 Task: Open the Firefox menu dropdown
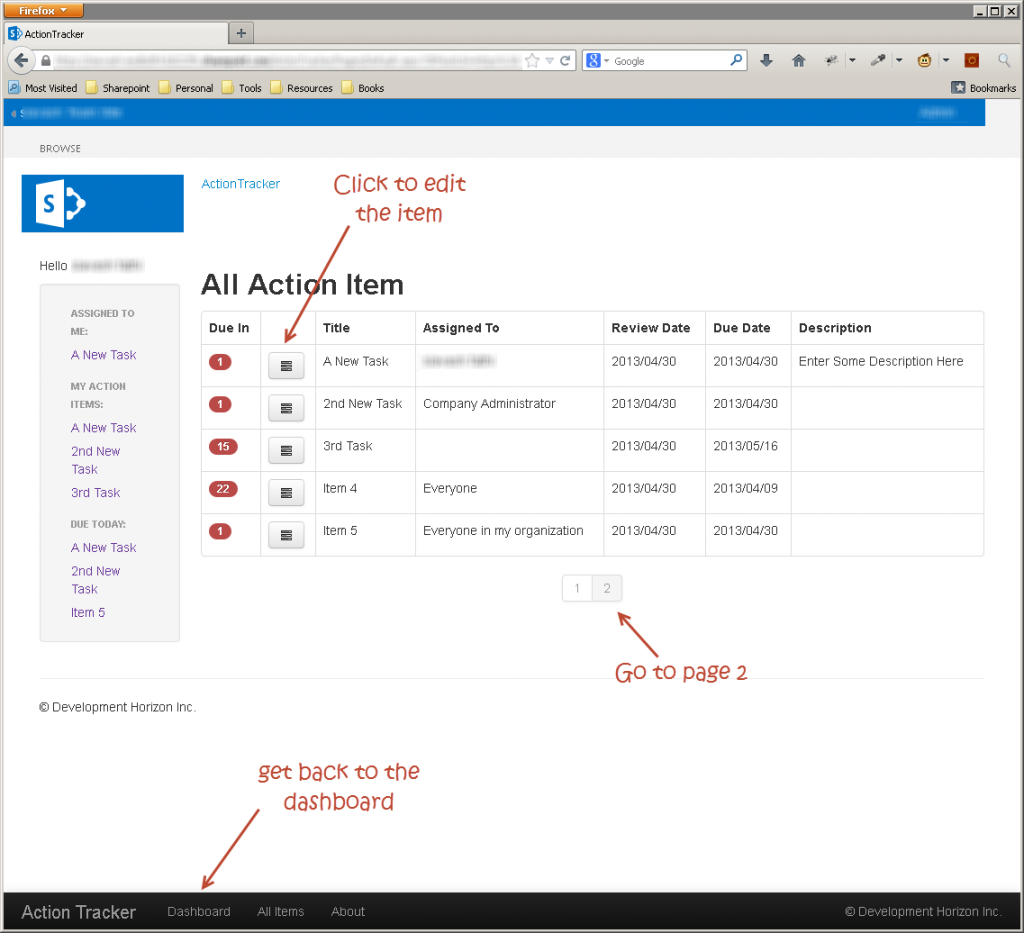click(x=43, y=10)
